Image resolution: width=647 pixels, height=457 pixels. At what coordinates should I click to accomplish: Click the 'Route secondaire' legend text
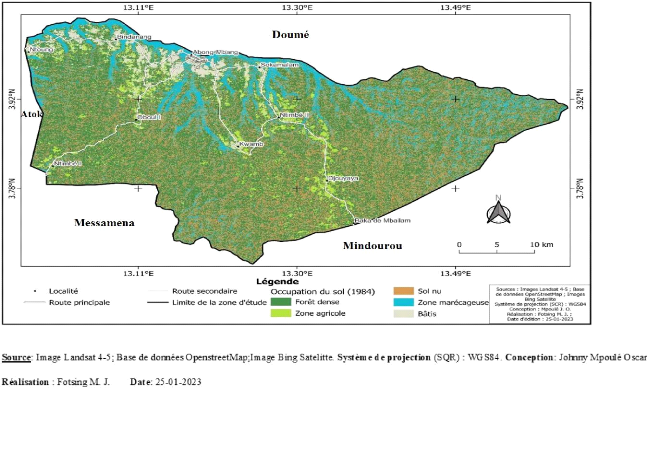click(205, 291)
